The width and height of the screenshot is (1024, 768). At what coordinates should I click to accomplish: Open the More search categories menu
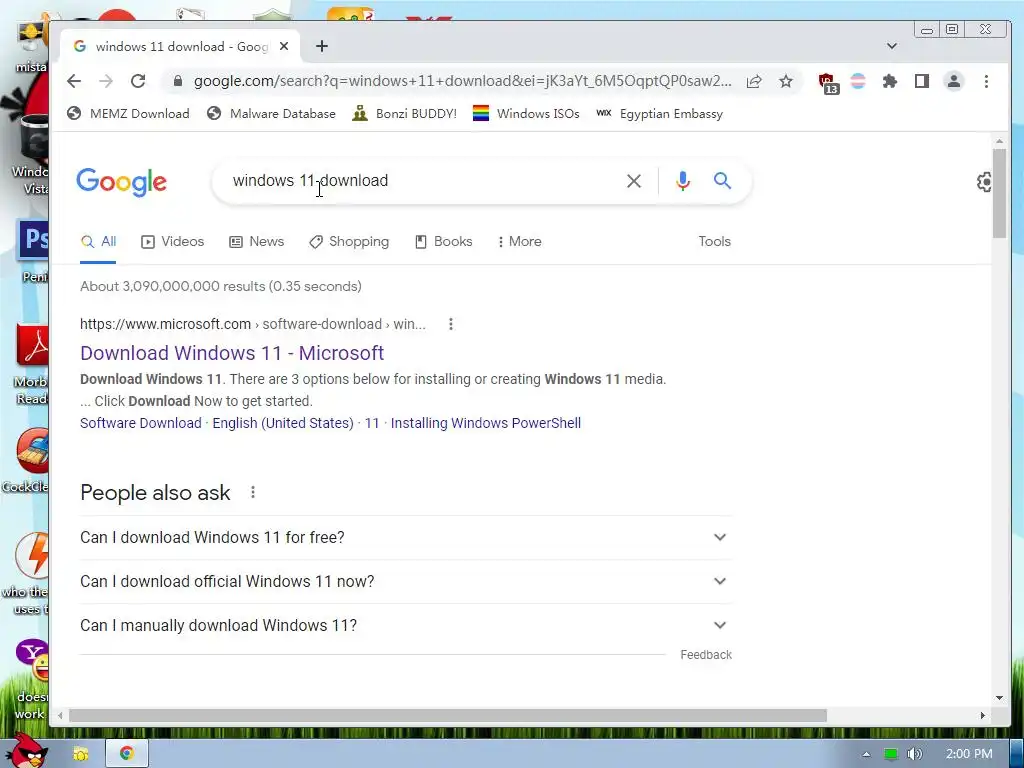point(519,242)
